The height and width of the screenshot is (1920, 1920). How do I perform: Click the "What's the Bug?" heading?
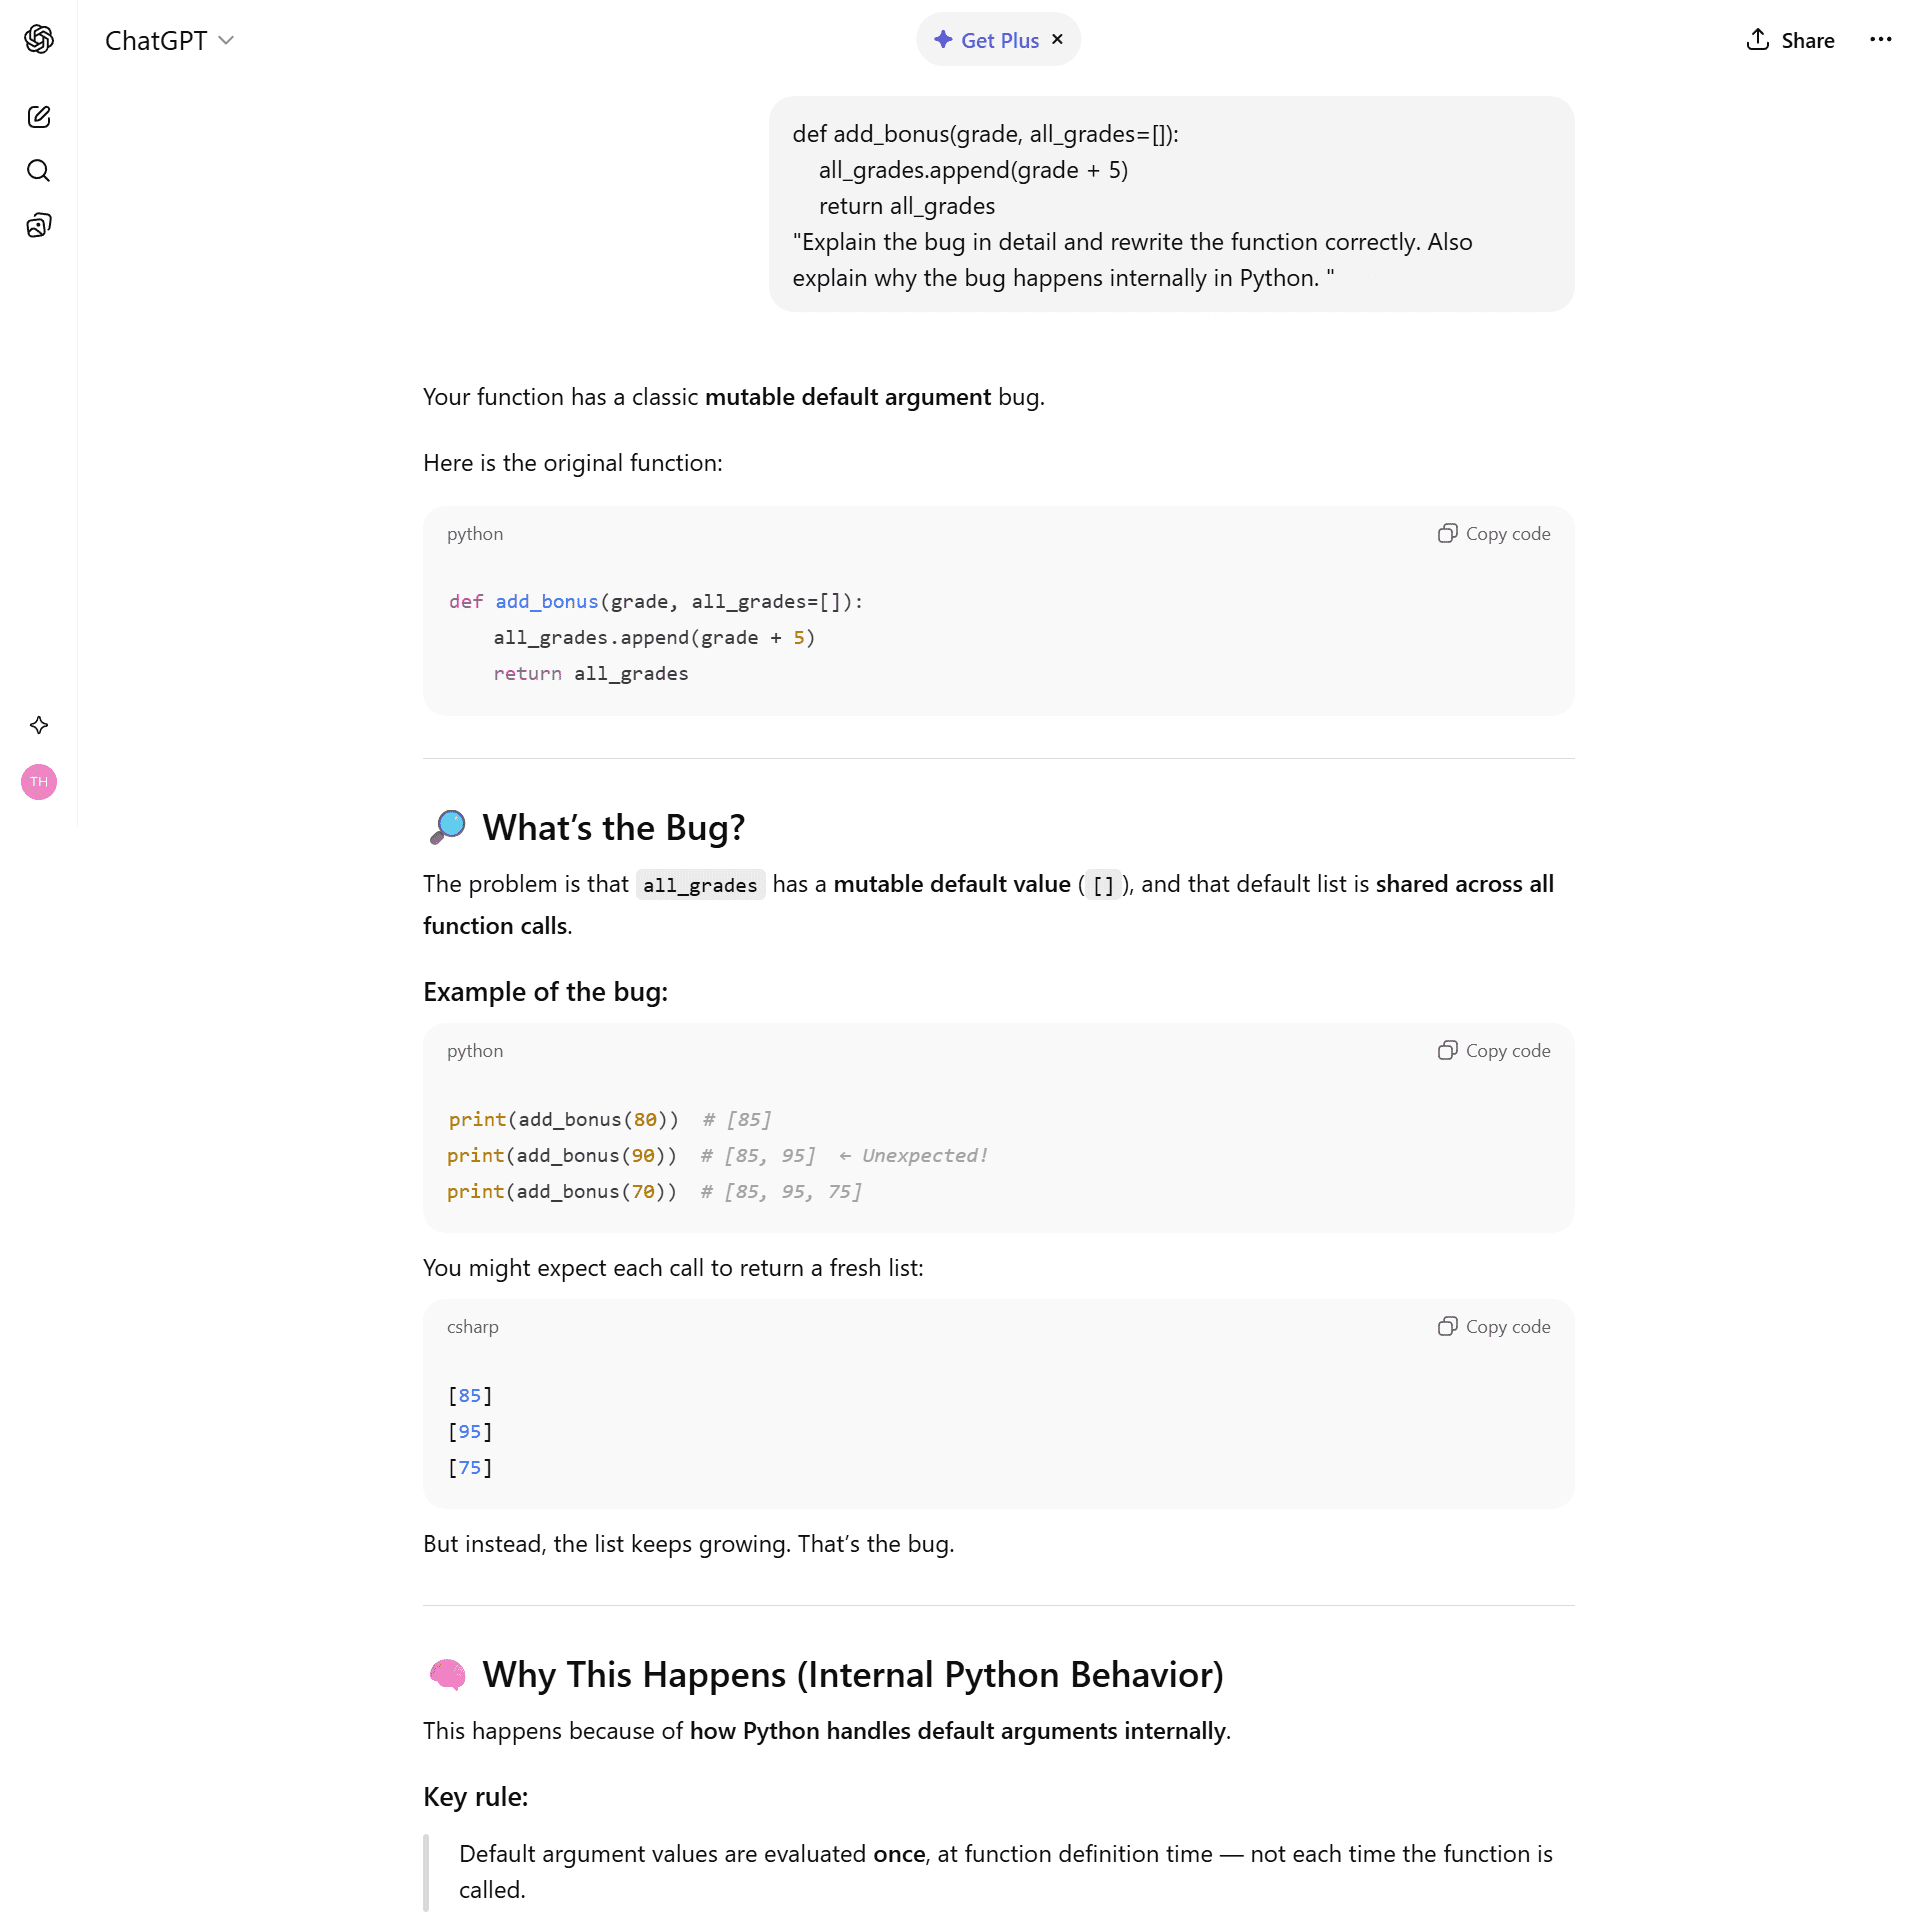click(613, 828)
